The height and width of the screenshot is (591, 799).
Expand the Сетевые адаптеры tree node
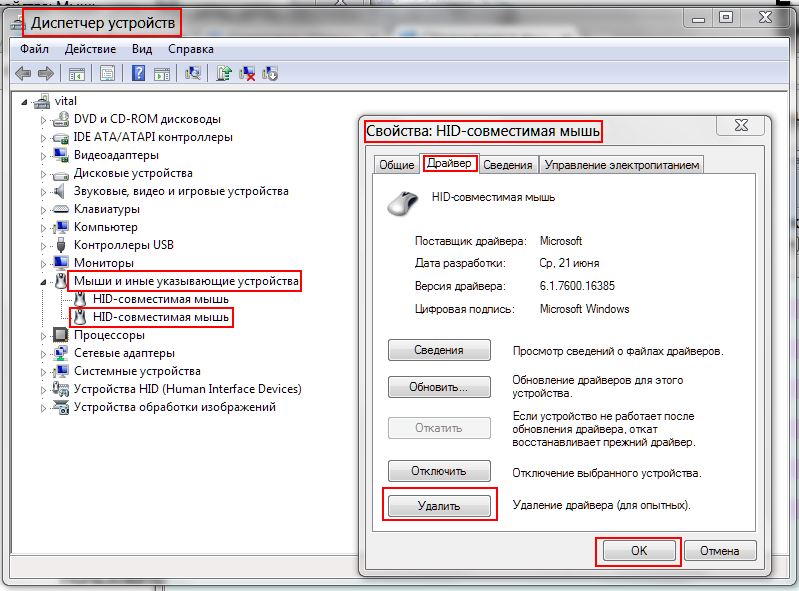[x=44, y=353]
